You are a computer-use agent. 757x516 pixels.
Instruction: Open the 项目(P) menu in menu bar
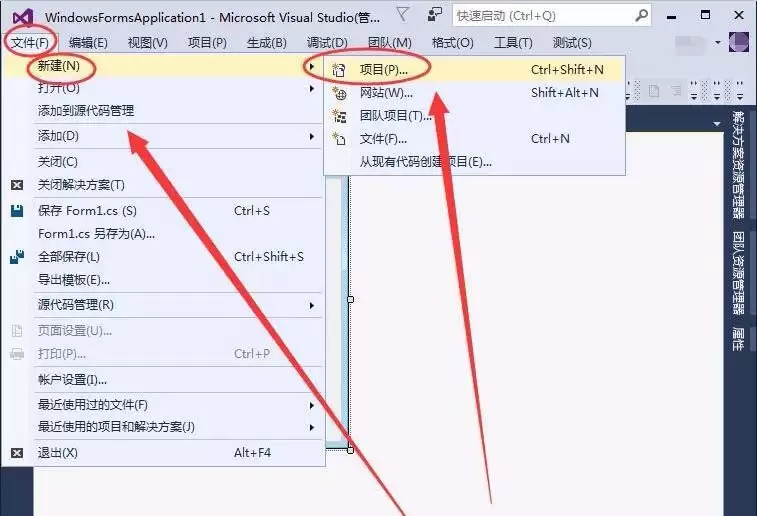tap(207, 42)
